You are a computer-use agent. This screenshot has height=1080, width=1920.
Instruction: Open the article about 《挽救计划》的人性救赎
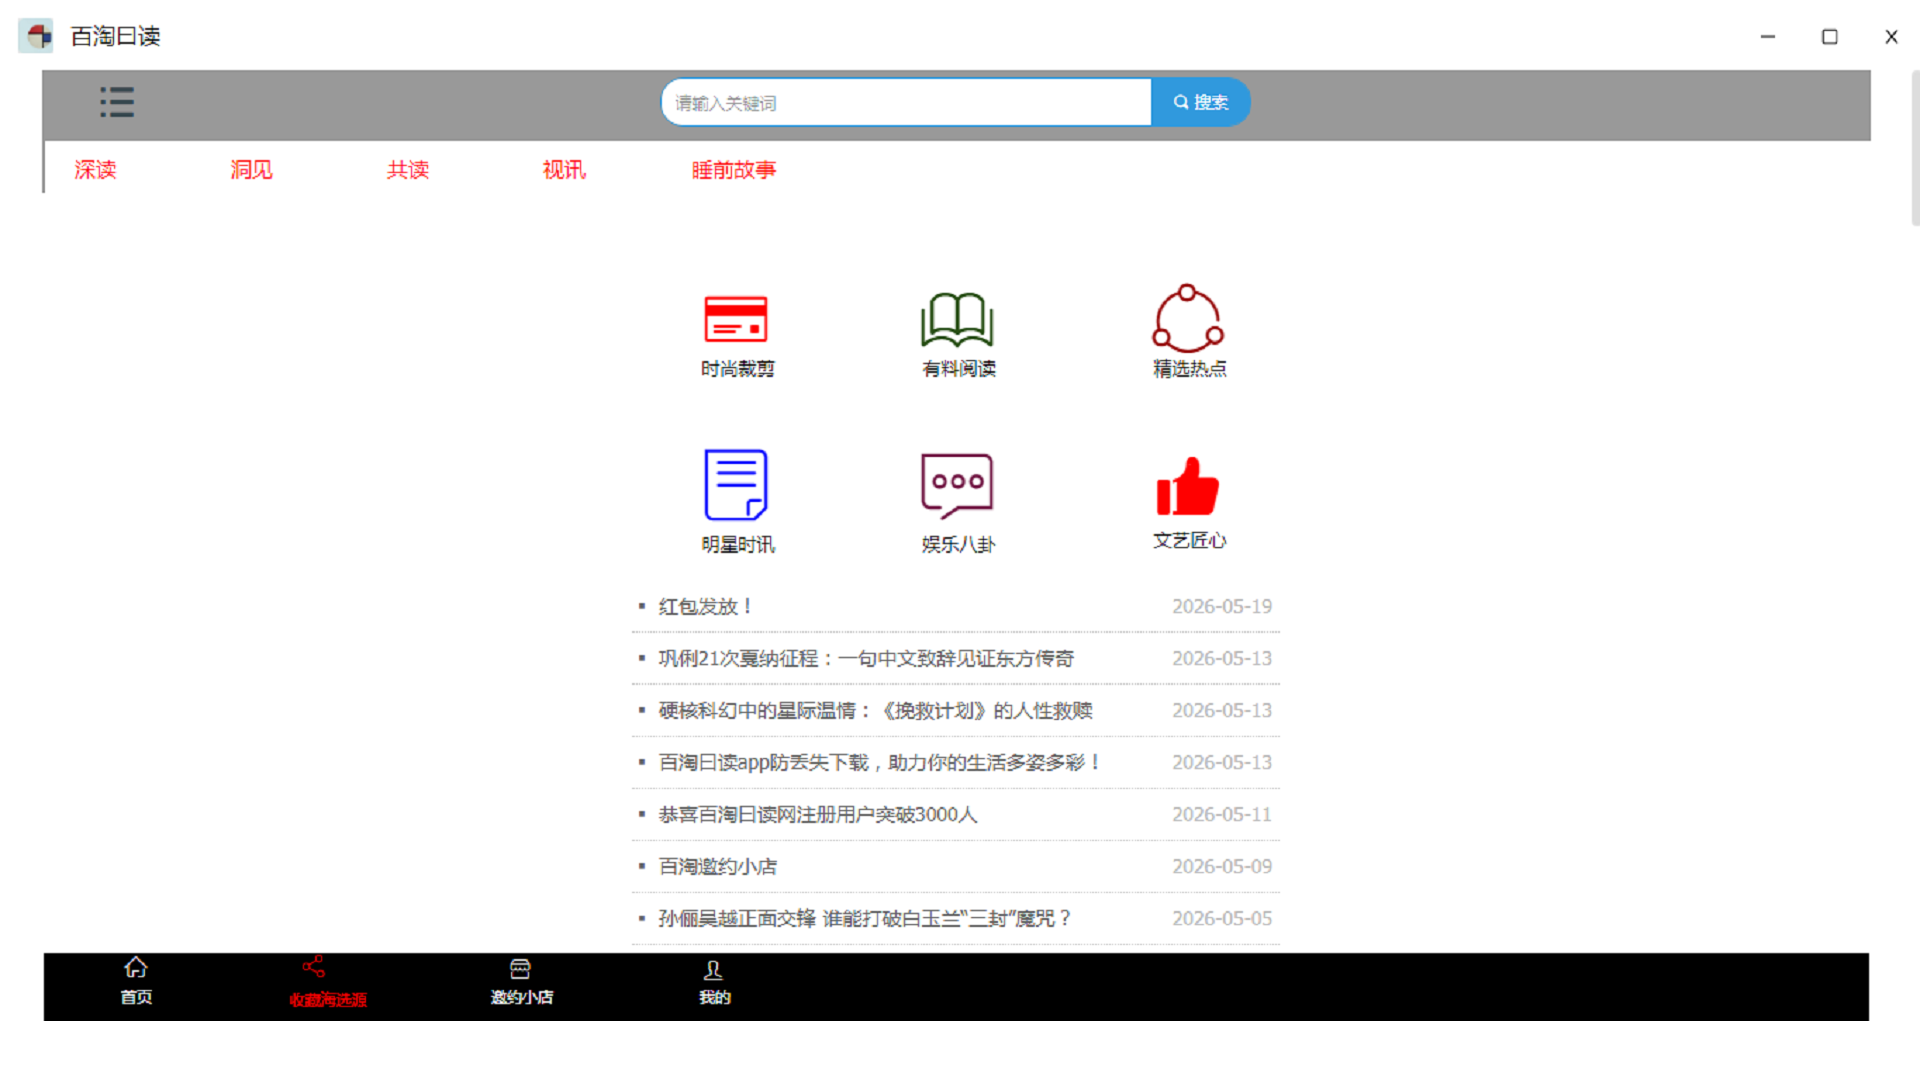tap(876, 710)
